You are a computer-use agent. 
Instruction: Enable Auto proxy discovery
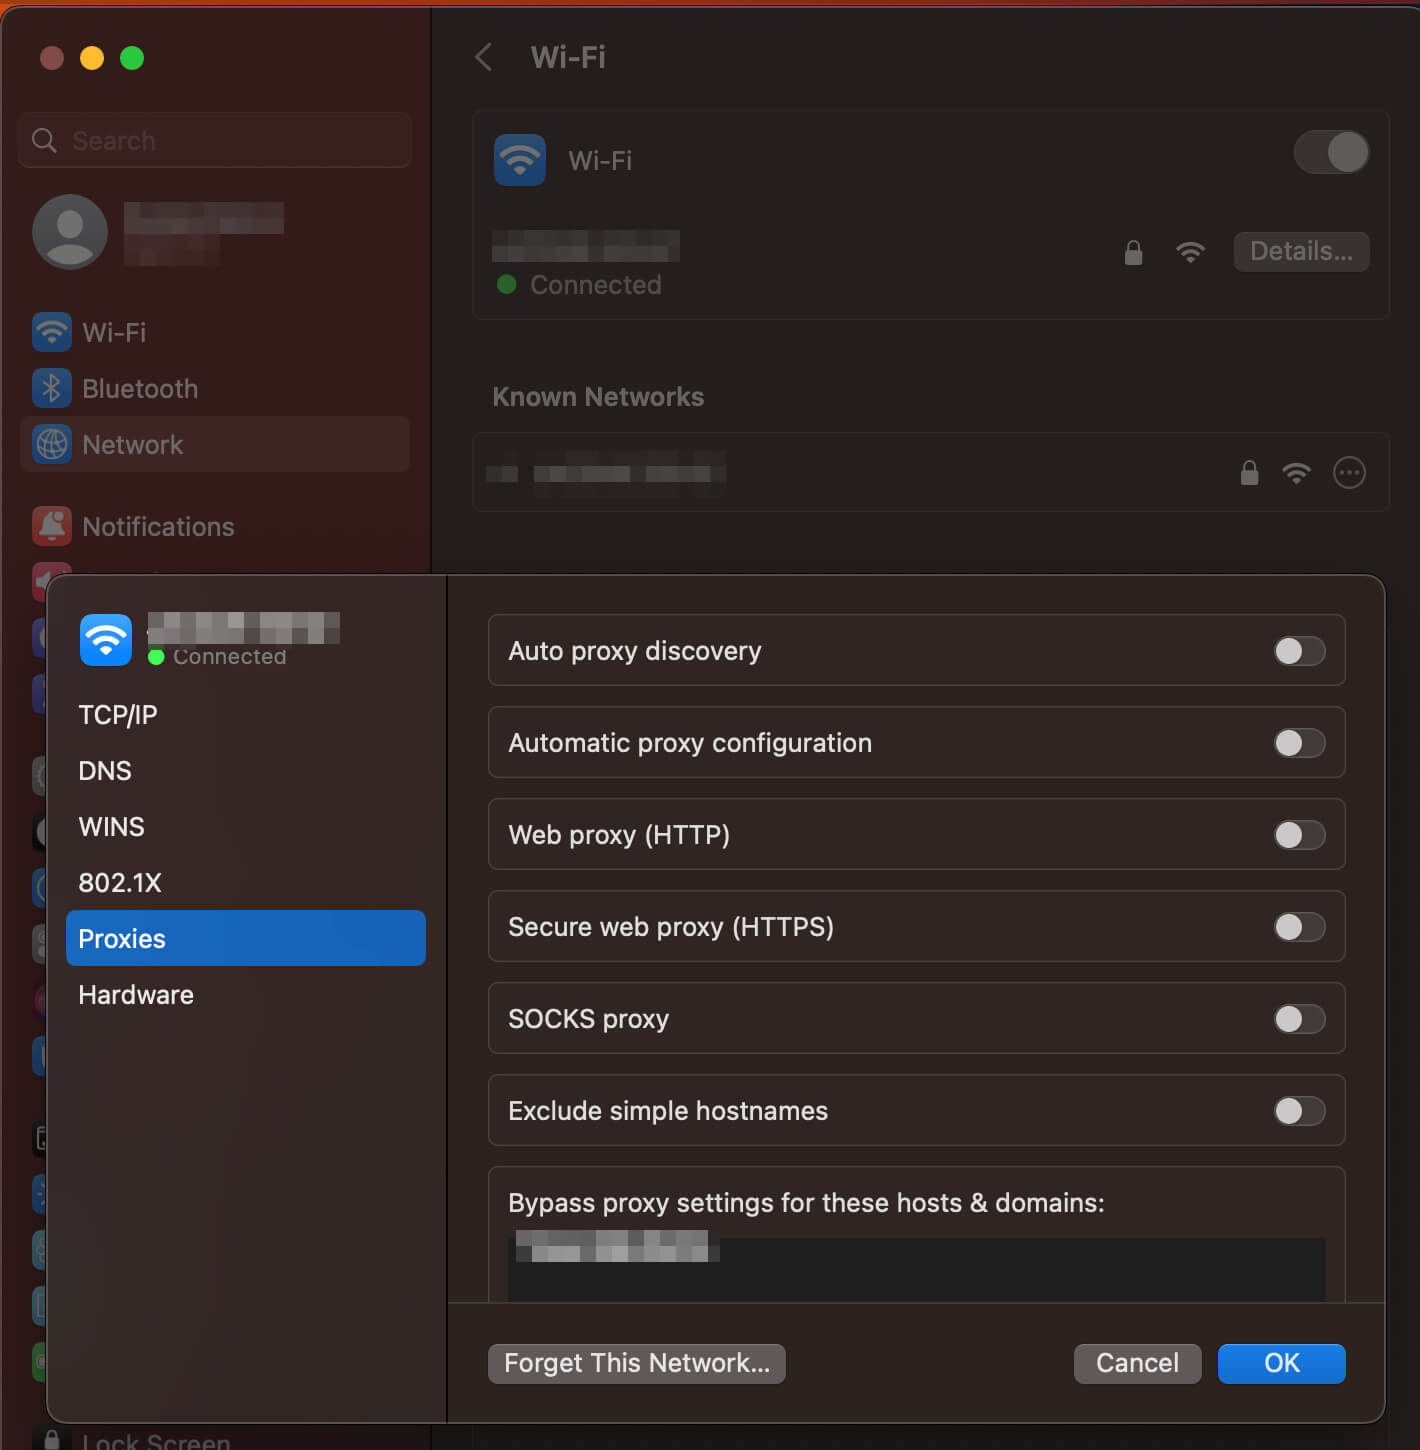click(1299, 651)
